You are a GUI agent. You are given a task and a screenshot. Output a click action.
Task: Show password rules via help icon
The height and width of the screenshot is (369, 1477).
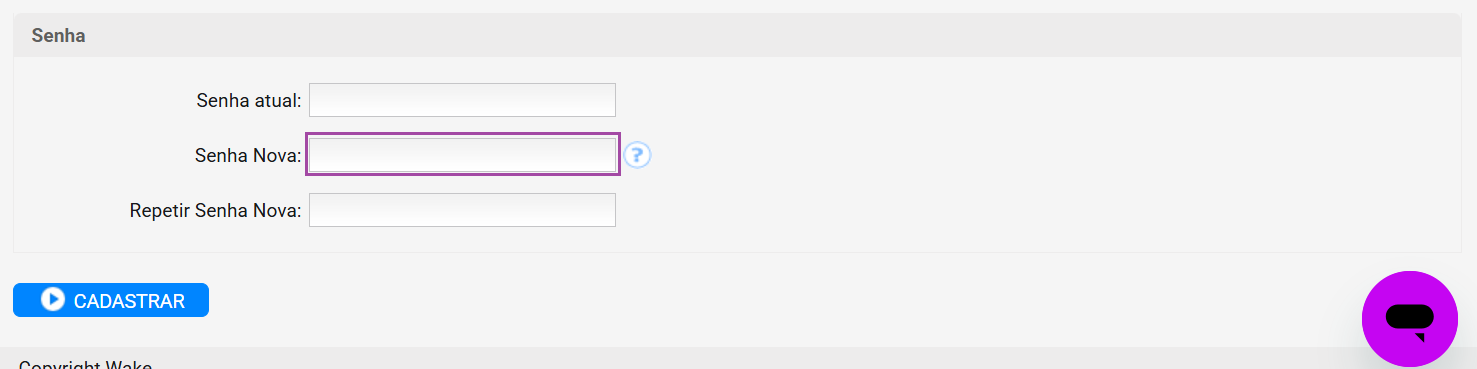pos(637,155)
